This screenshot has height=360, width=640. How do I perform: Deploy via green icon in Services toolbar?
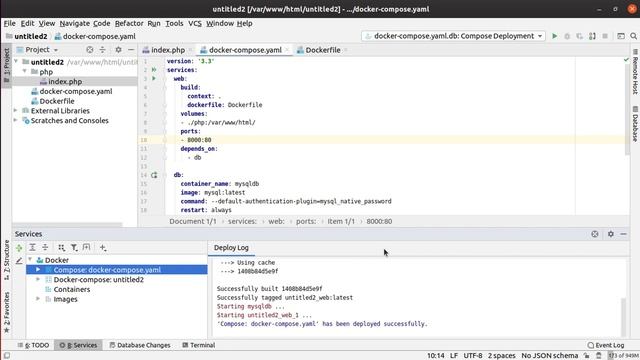click(19, 247)
